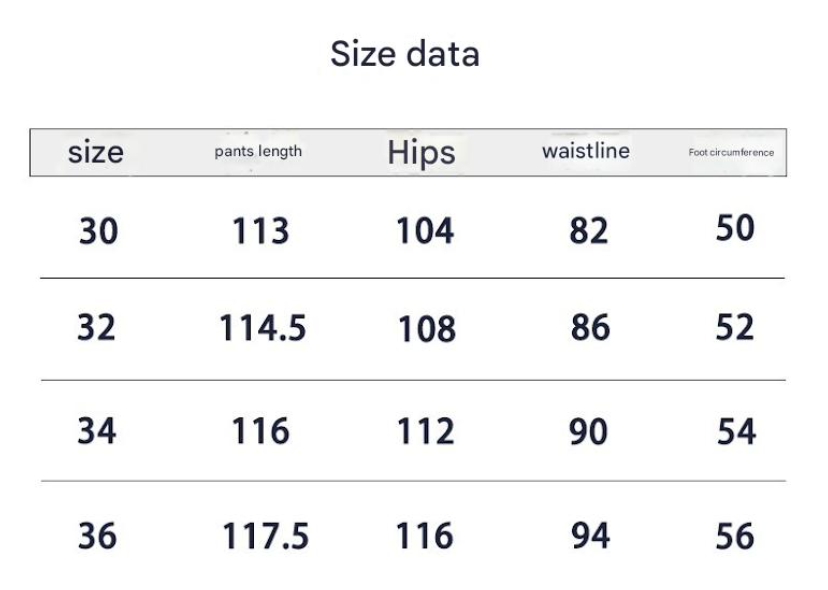
Task: Click the waistline value 82
Action: click(x=589, y=232)
